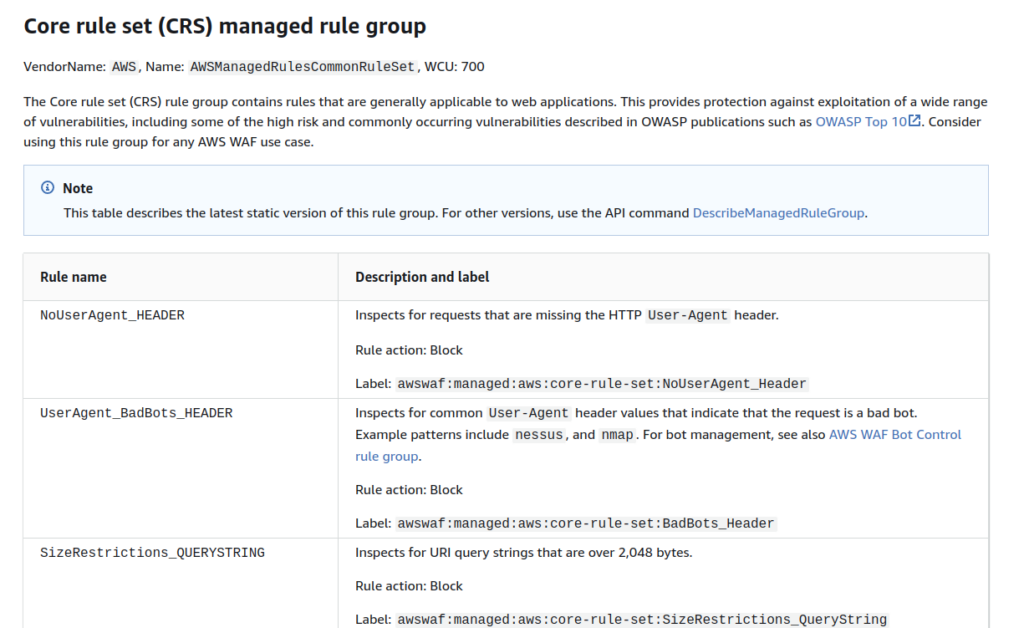Click the info circle icon in the Note box
The width and height of the screenshot is (1024, 628).
(x=48, y=188)
